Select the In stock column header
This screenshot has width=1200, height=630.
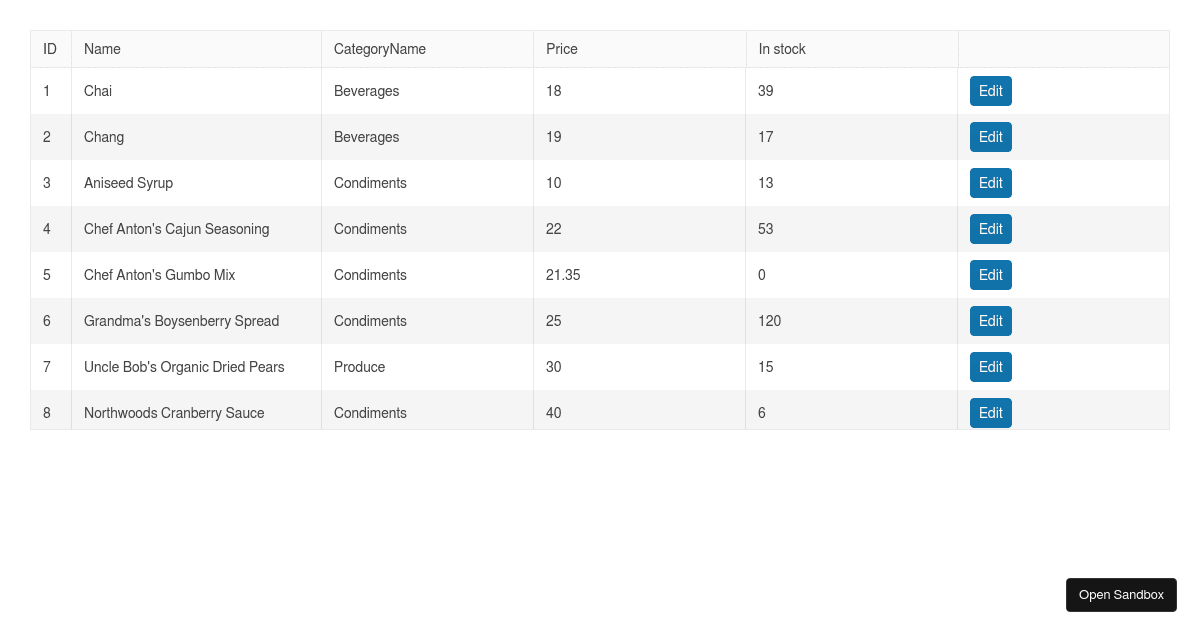coord(782,49)
